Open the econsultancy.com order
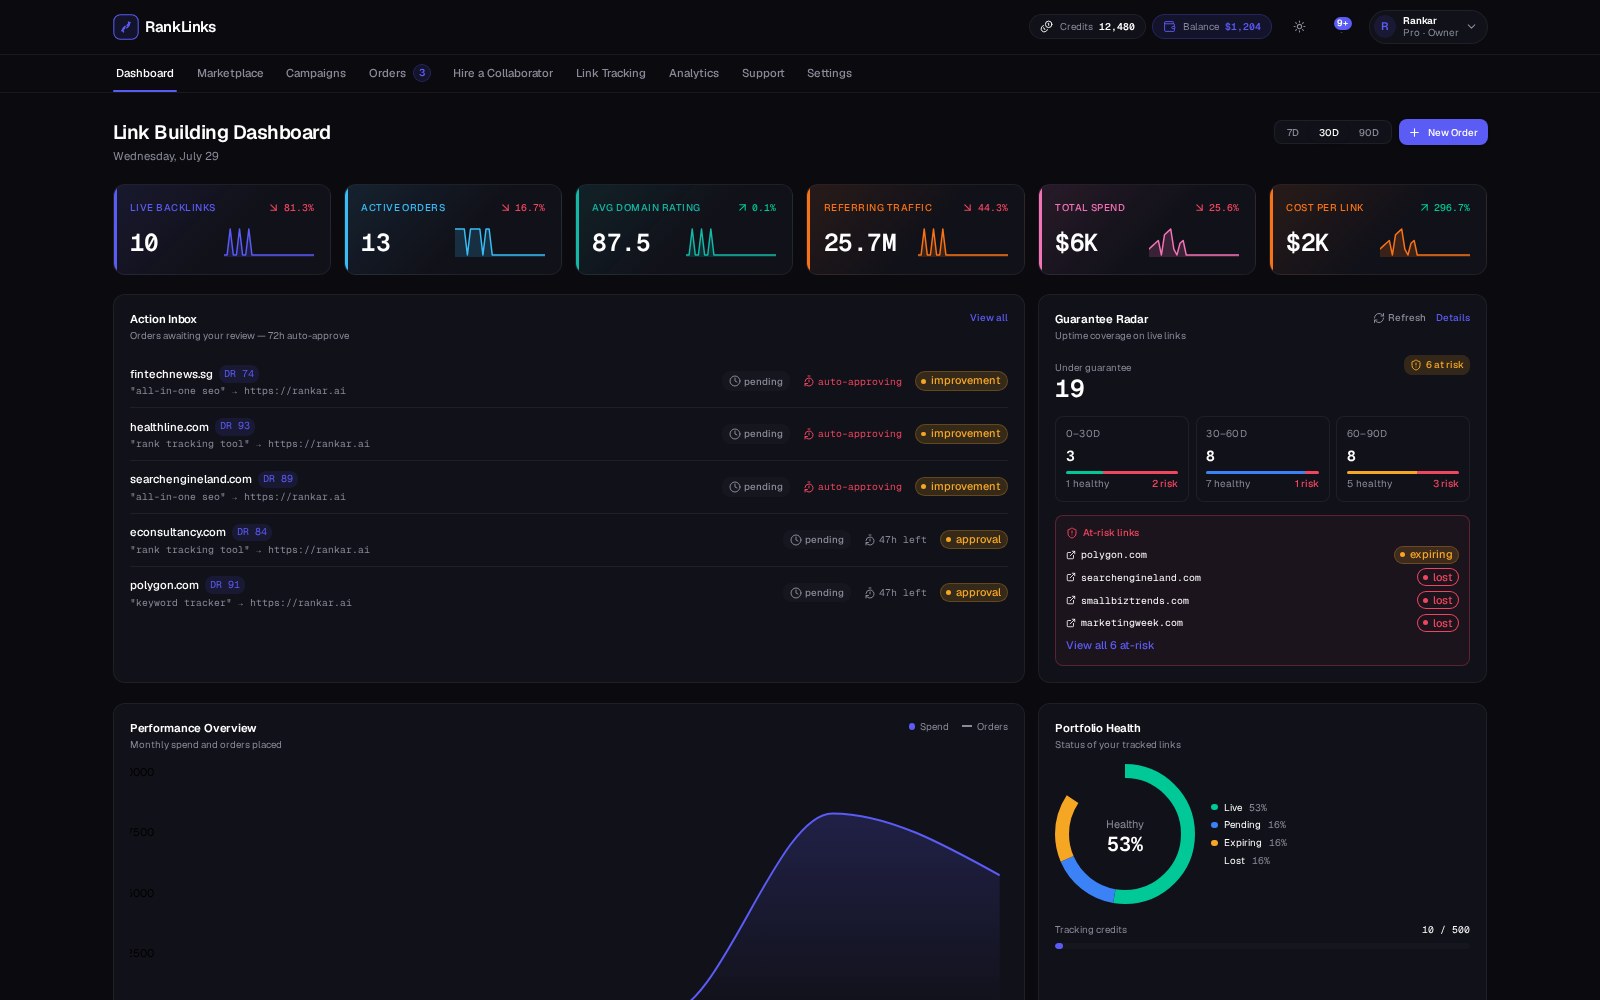Viewport: 1600px width, 1000px height. pyautogui.click(x=568, y=540)
